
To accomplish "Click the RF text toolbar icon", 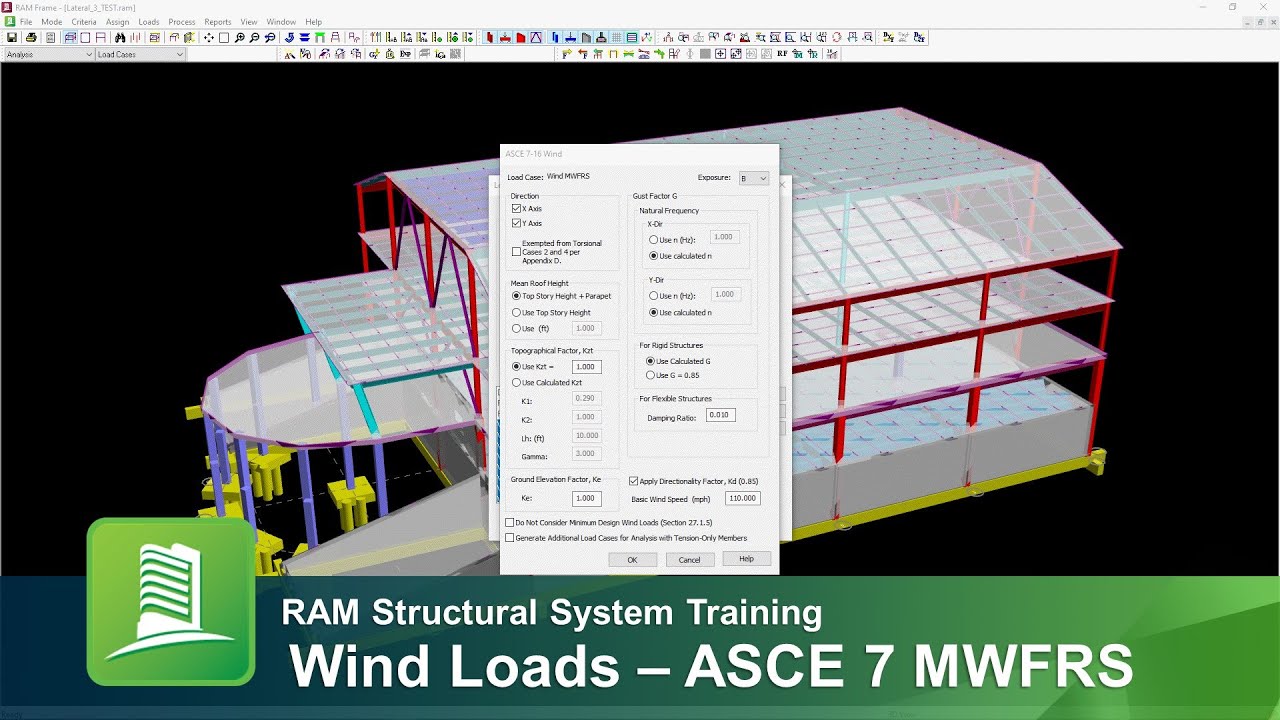I will tap(782, 54).
